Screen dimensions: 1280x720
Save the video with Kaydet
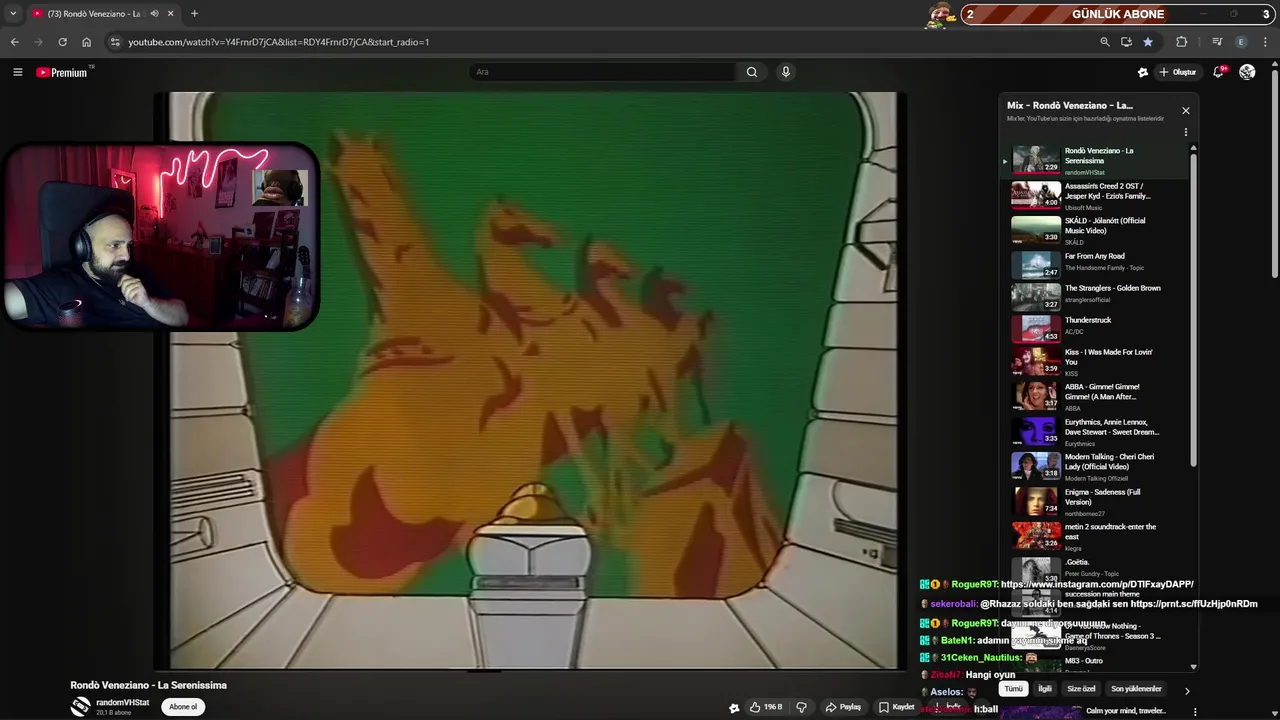[897, 707]
